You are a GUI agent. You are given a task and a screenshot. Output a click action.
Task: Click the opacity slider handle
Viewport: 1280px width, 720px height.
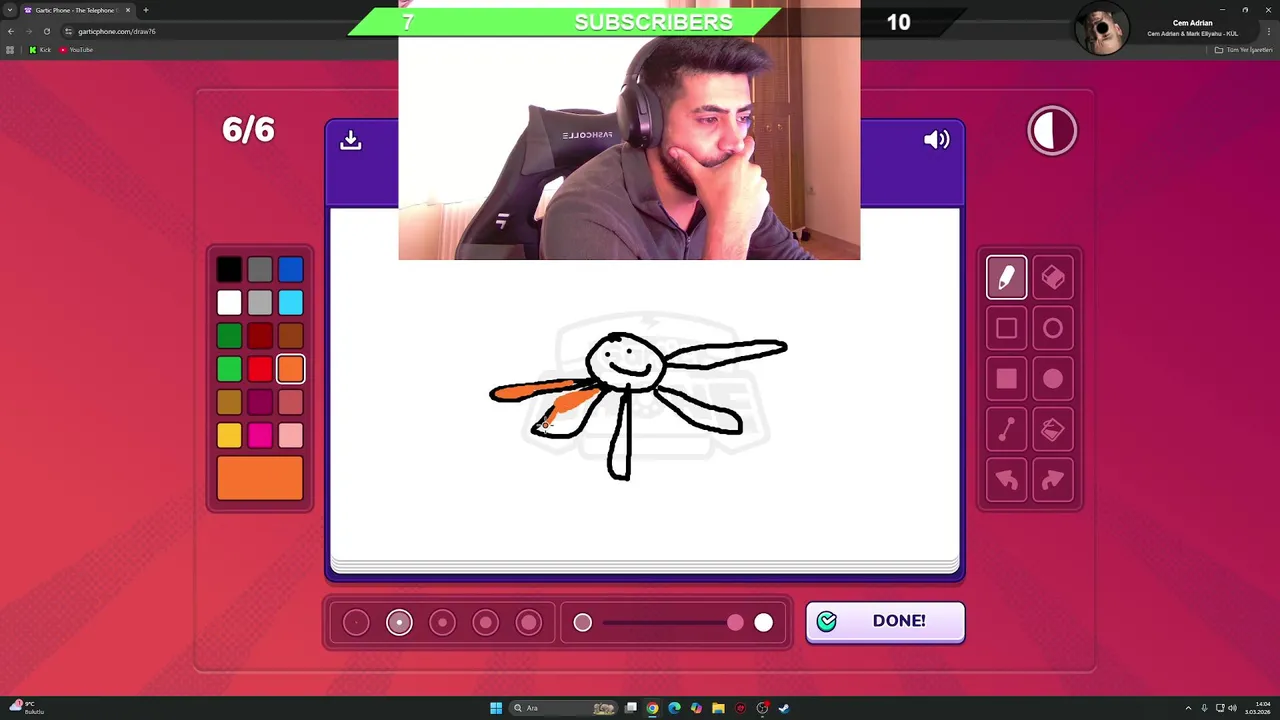click(x=735, y=623)
